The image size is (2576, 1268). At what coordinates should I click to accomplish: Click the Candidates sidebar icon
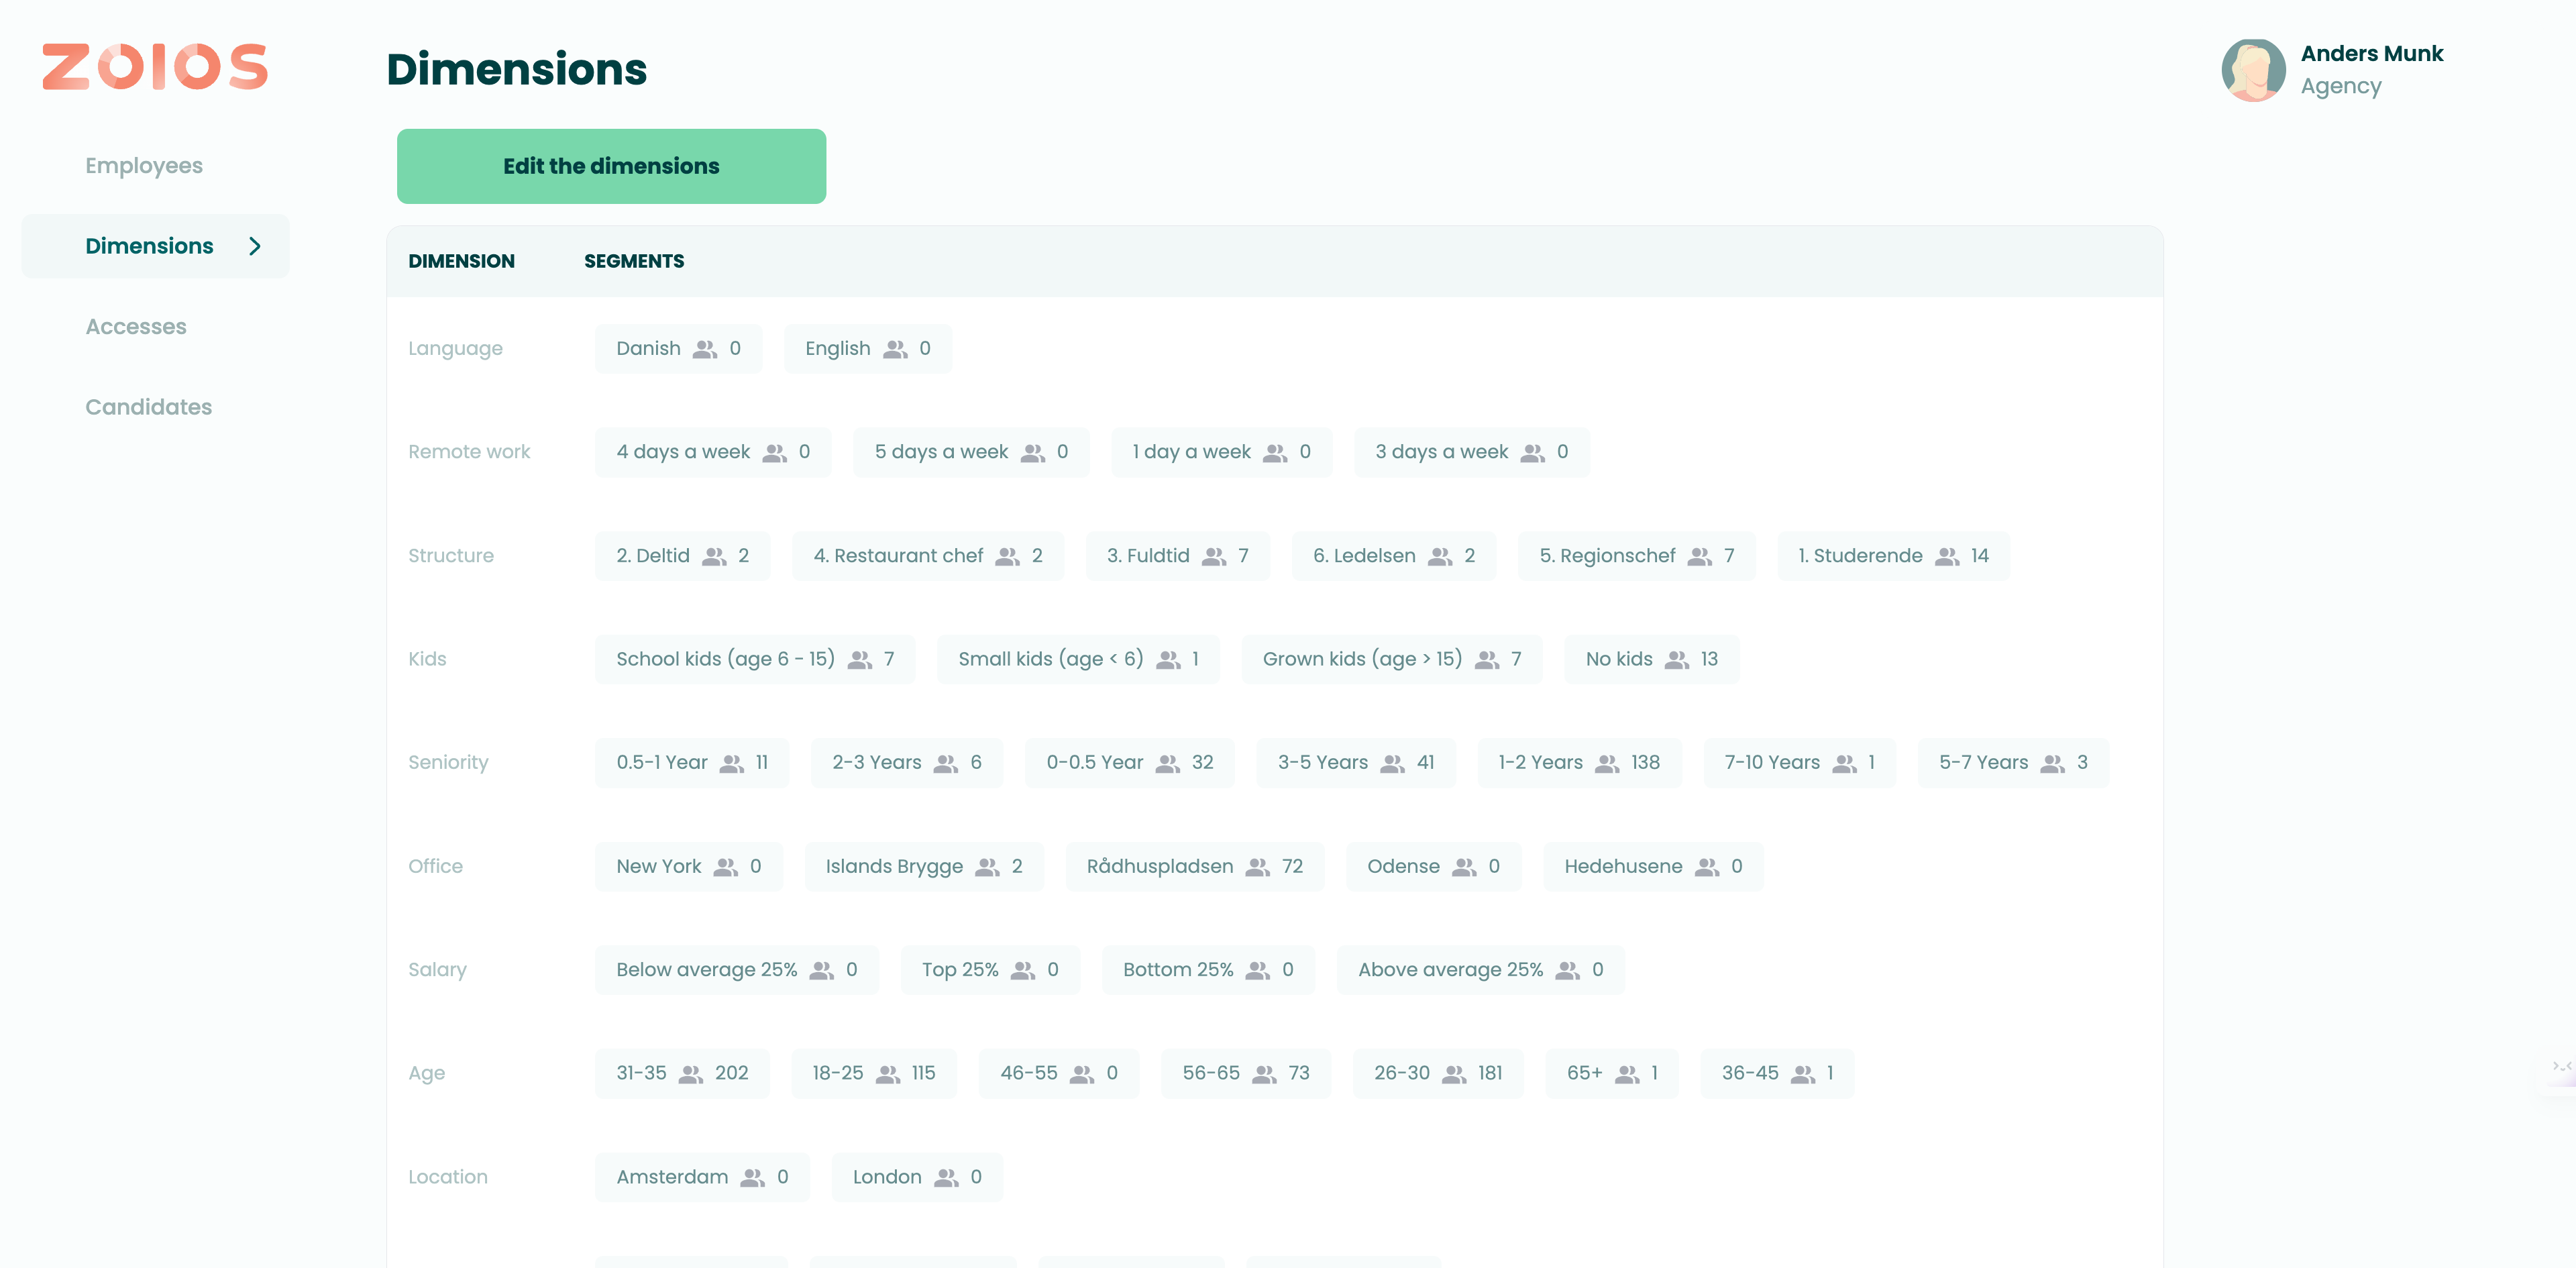[x=148, y=406]
